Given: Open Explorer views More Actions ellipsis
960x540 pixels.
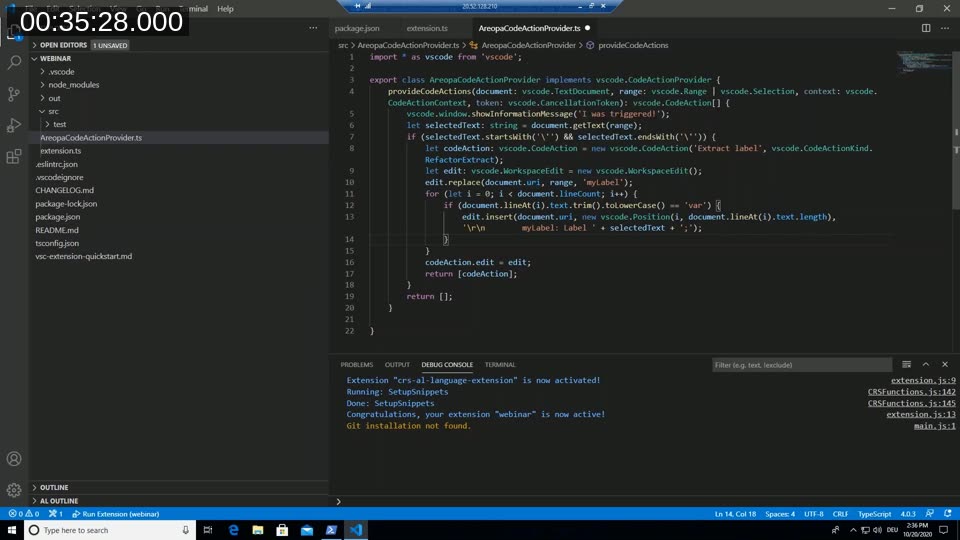Looking at the screenshot, I should point(313,28).
